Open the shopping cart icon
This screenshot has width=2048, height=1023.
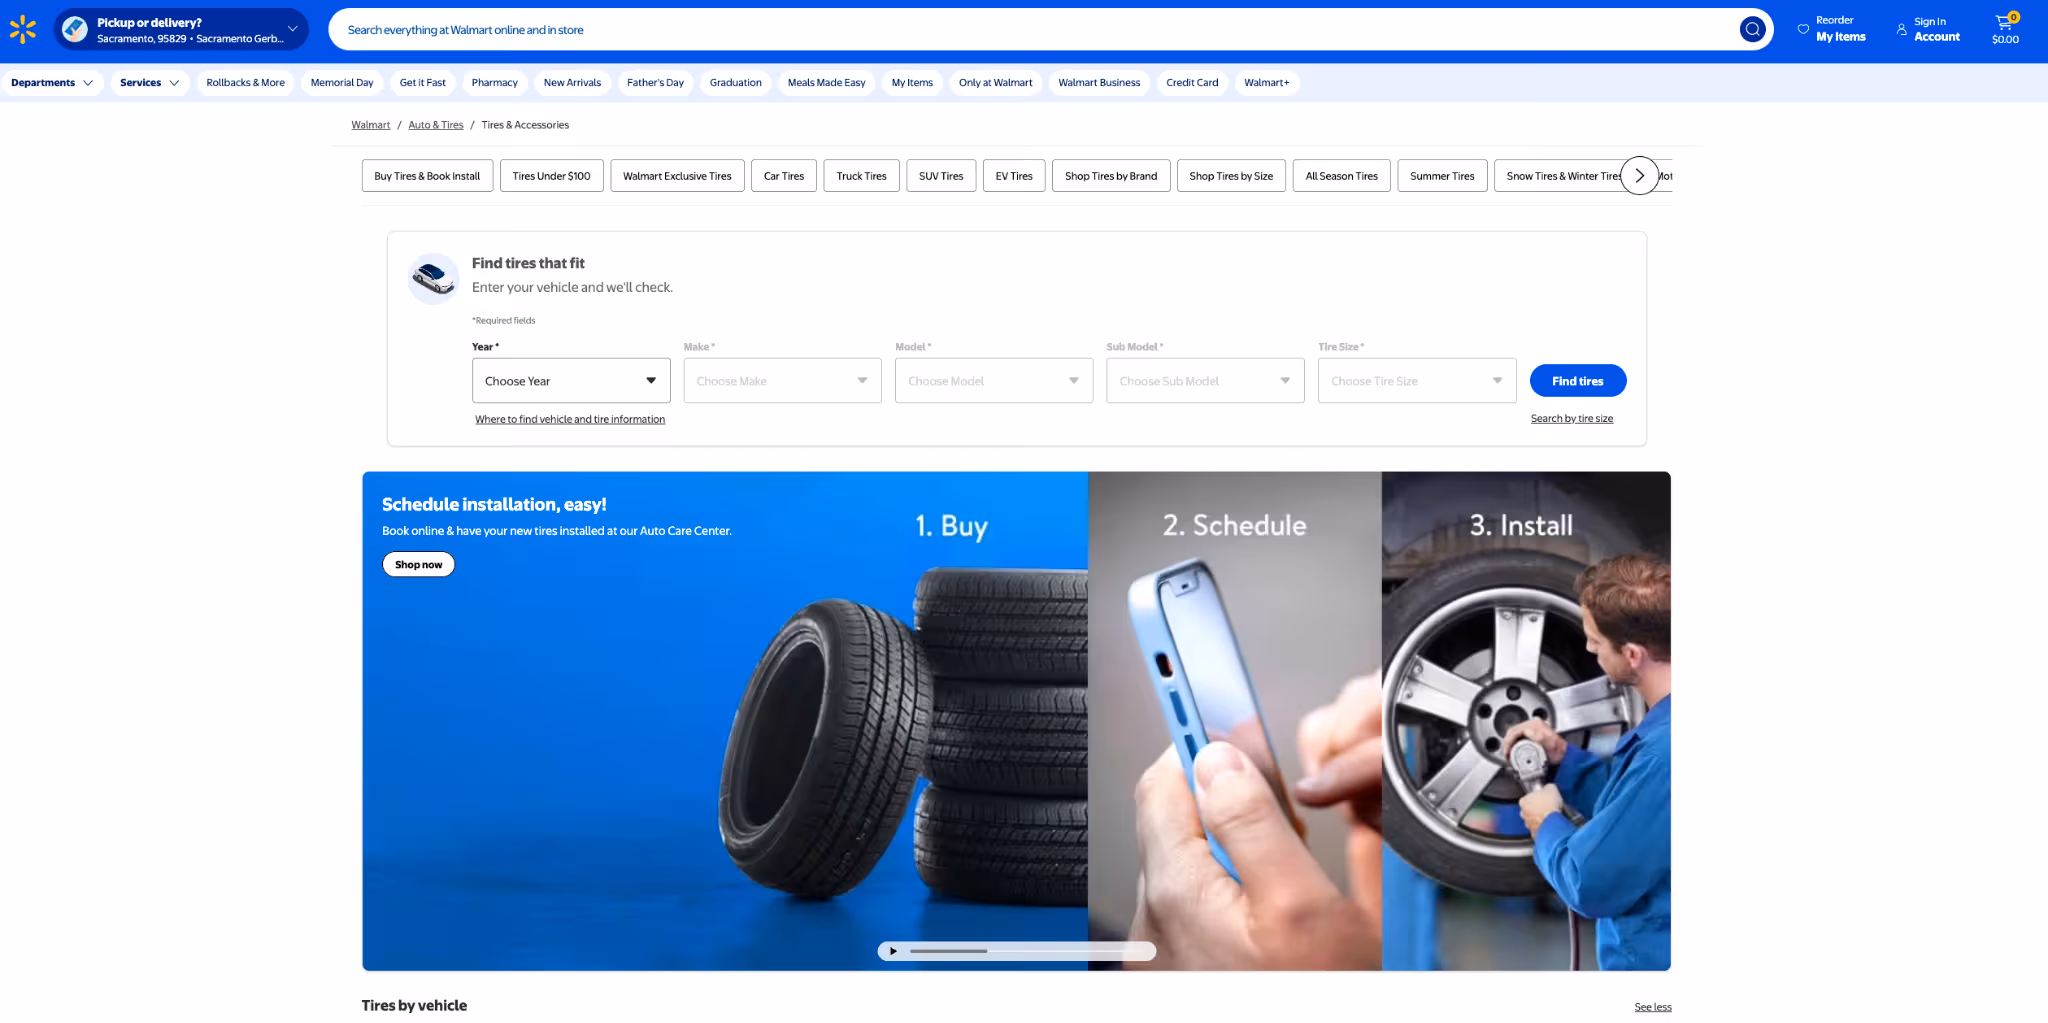click(x=2005, y=29)
